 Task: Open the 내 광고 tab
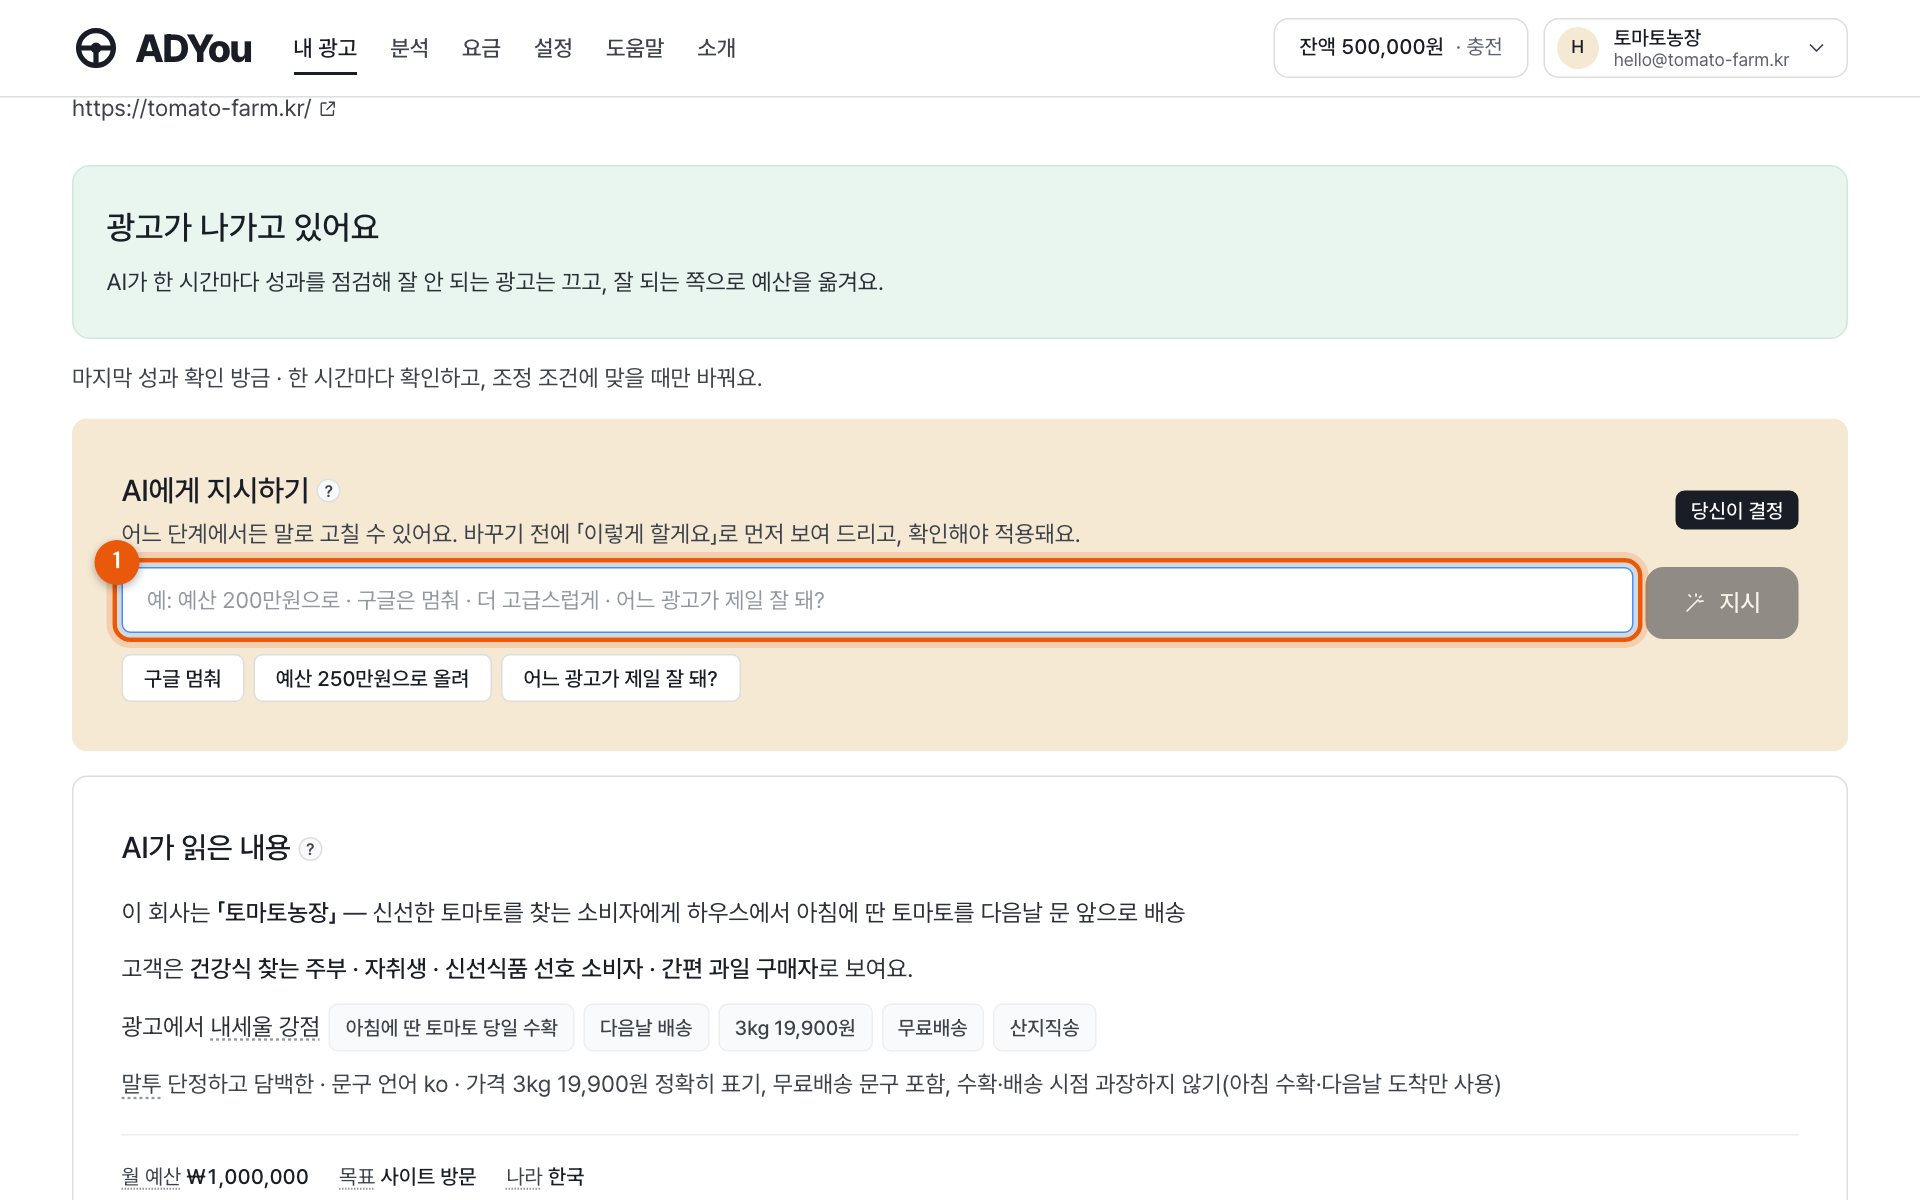325,48
